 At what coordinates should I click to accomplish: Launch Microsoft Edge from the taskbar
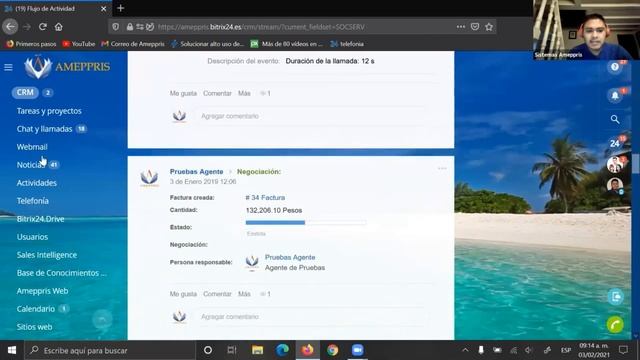click(282, 350)
